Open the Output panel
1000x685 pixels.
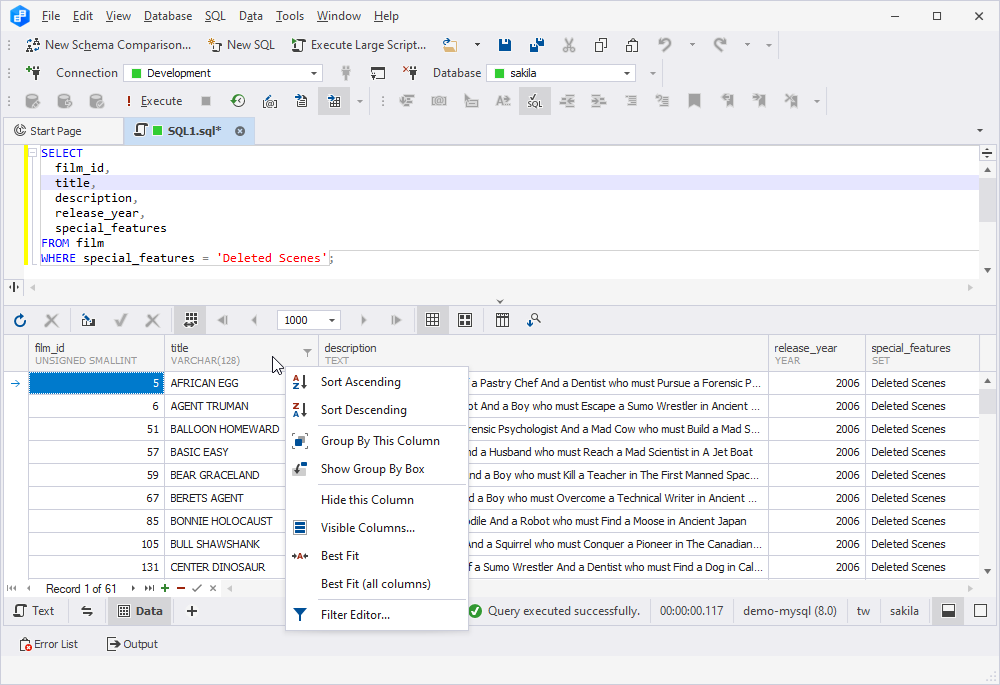click(133, 644)
